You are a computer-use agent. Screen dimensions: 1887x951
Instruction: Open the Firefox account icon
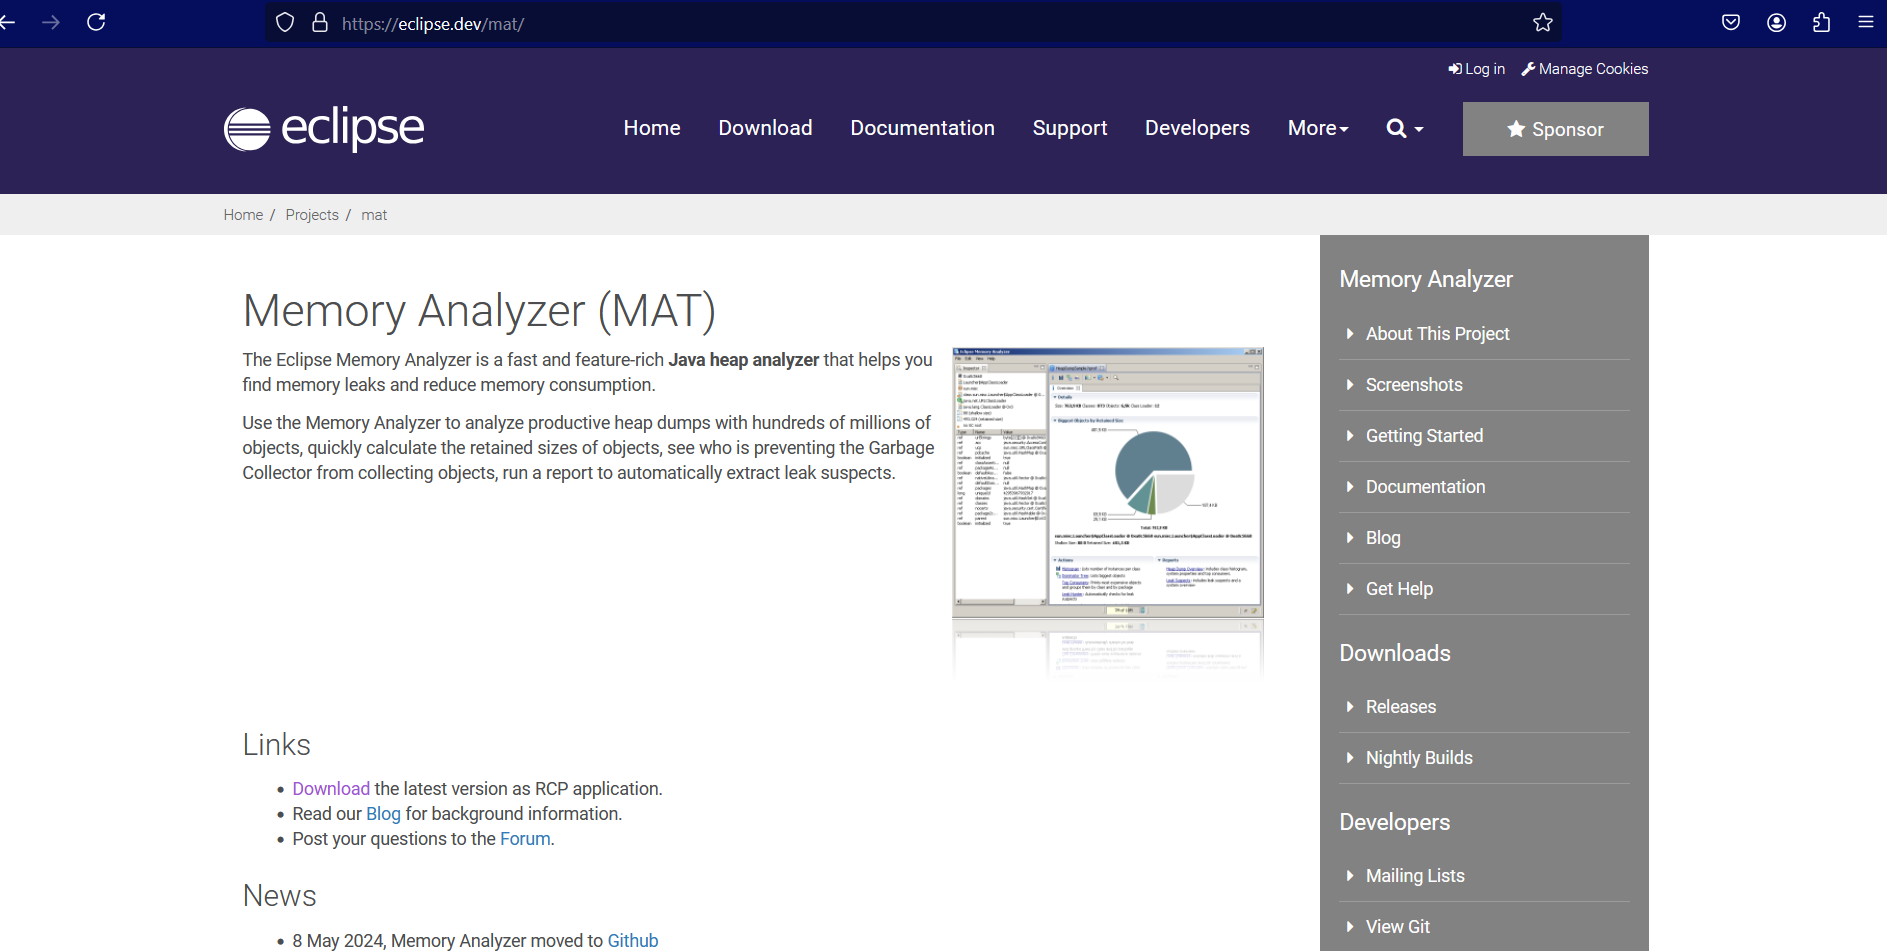(1776, 22)
